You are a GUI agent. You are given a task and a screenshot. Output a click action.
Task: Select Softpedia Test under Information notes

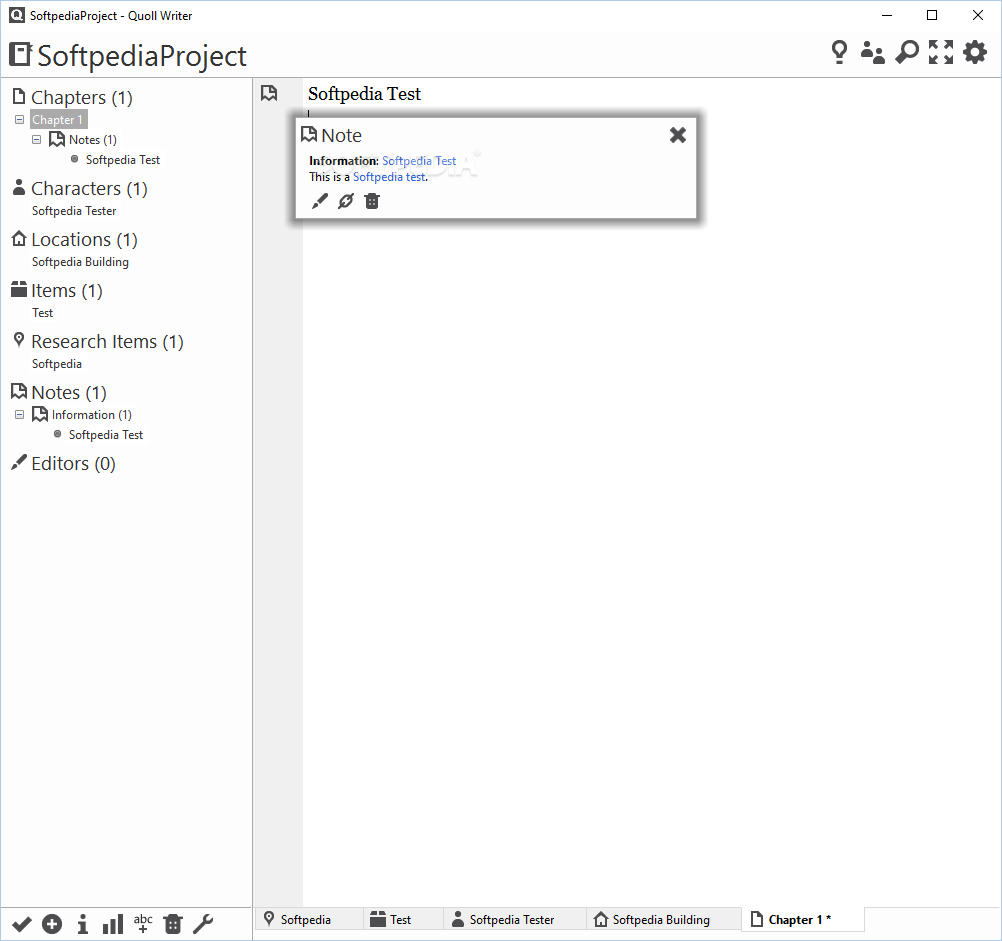click(x=106, y=434)
